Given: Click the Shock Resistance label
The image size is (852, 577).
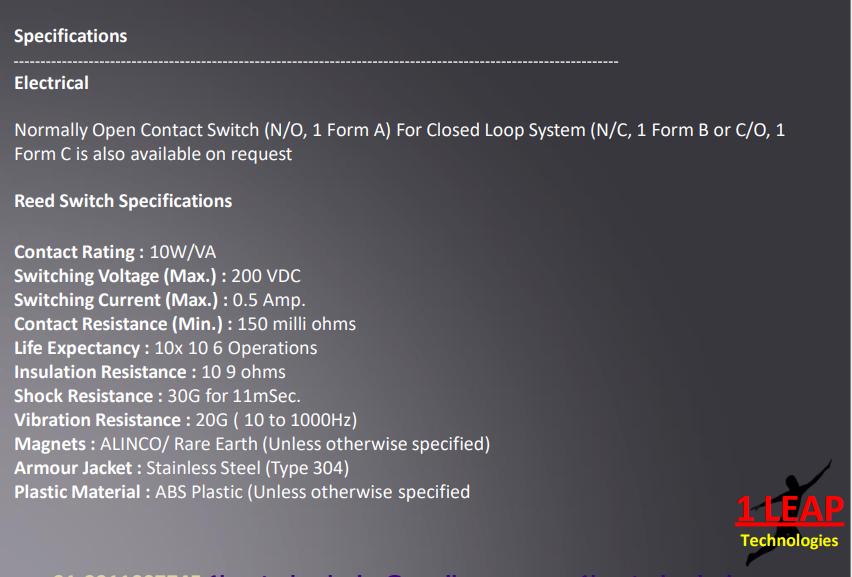Looking at the screenshot, I should click(x=84, y=396).
